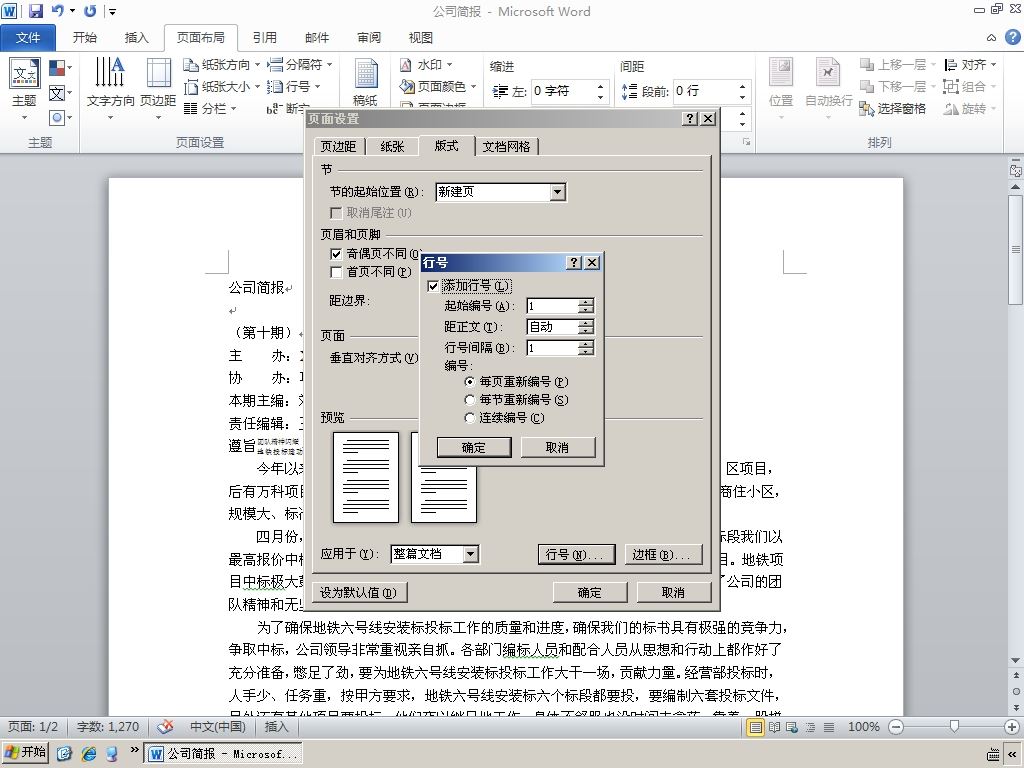The height and width of the screenshot is (768, 1024).
Task: Click the zoom slider handle in the status bar
Action: pos(954,727)
